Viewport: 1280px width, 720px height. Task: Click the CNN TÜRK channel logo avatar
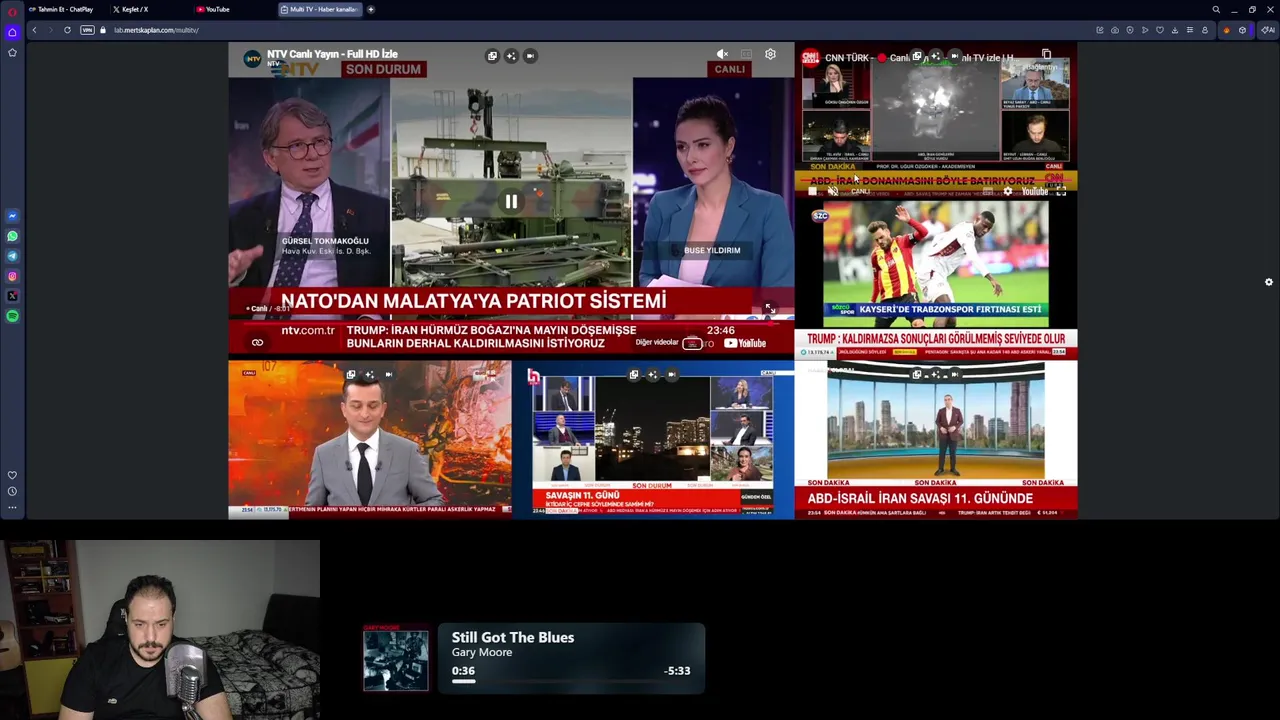[810, 57]
